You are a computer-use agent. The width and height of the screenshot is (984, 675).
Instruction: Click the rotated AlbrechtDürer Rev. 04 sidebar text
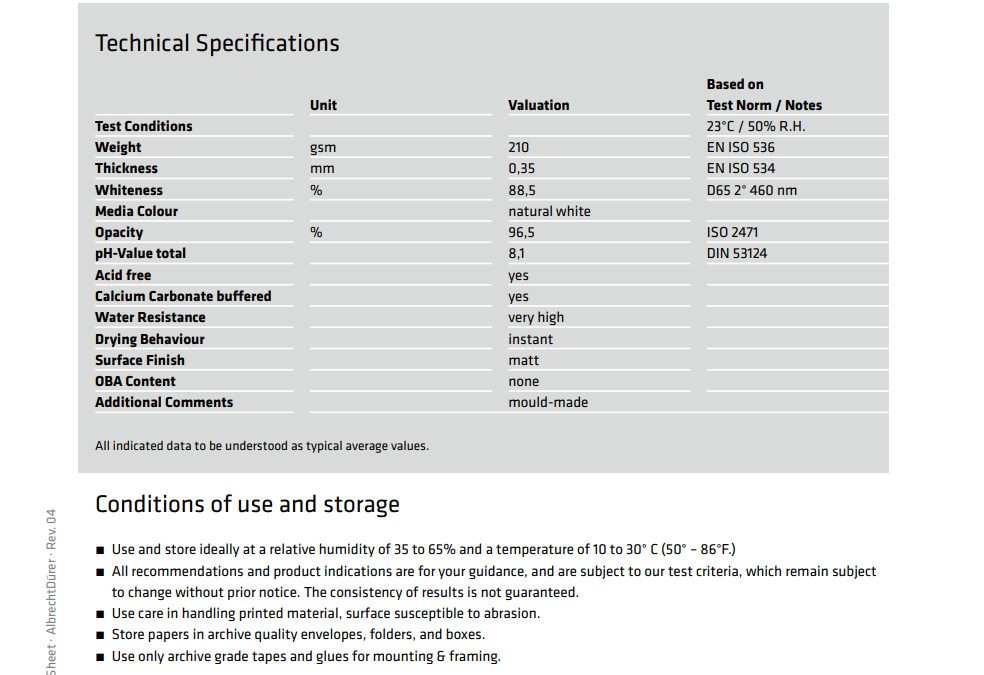51,592
